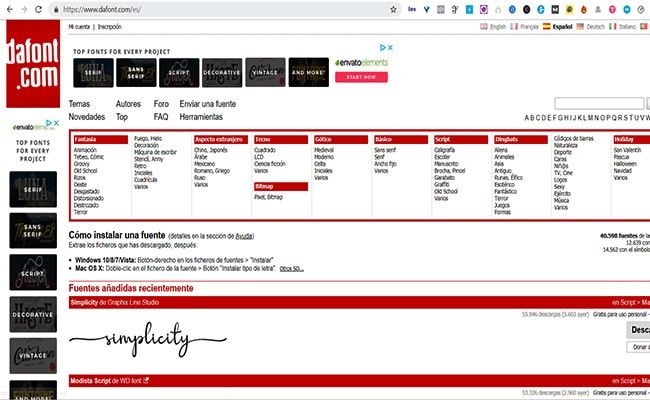
Task: Click the dafont.com red logo
Action: click(x=33, y=63)
